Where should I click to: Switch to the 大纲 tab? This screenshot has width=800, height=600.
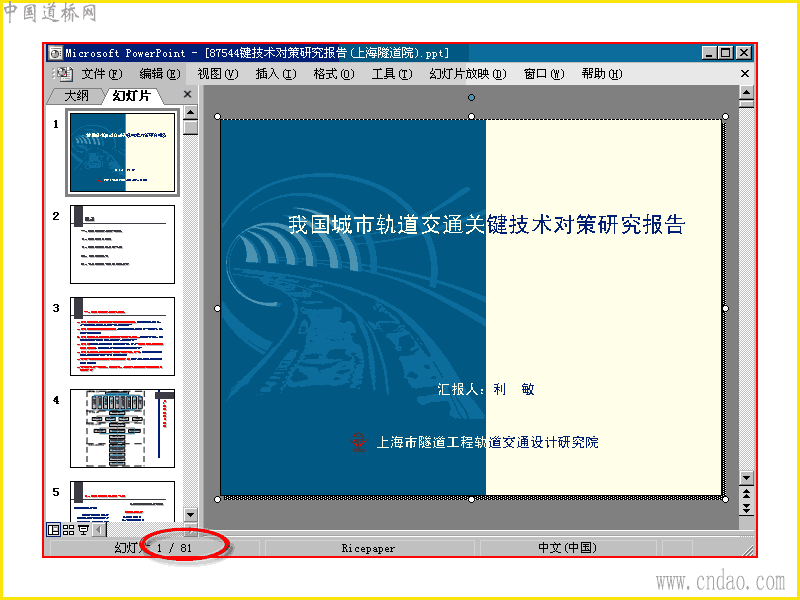pos(76,96)
